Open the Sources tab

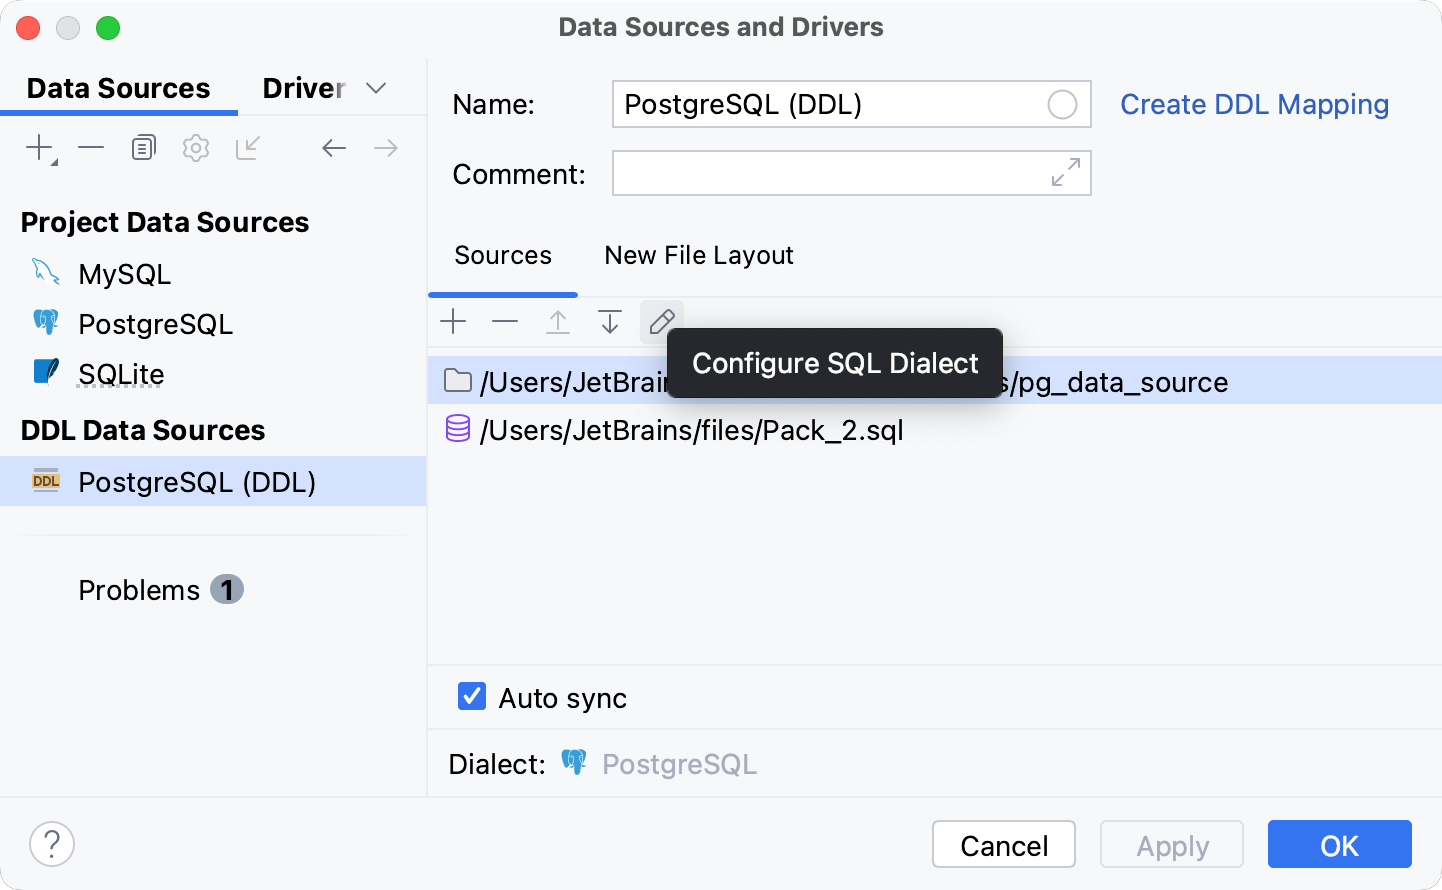pos(502,255)
